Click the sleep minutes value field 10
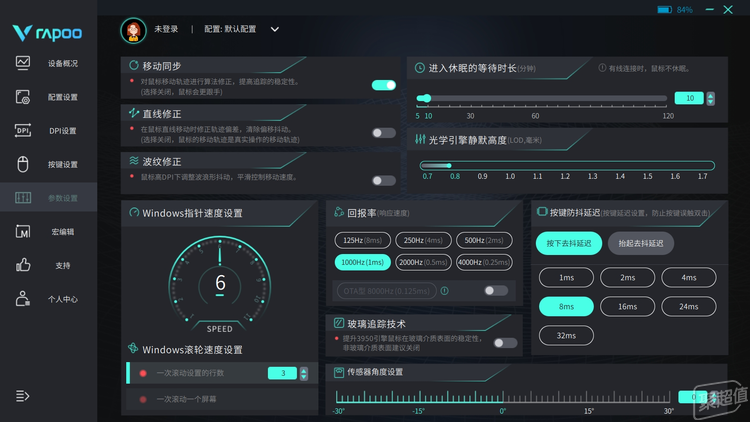 (689, 98)
